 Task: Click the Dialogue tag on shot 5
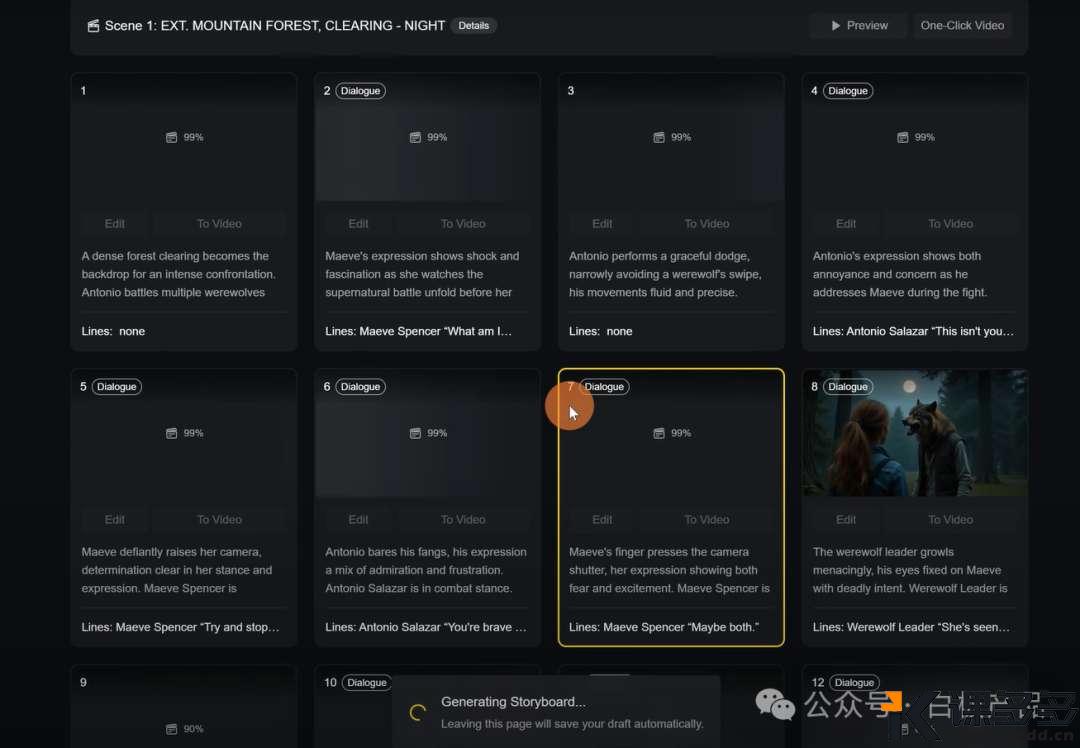[116, 387]
